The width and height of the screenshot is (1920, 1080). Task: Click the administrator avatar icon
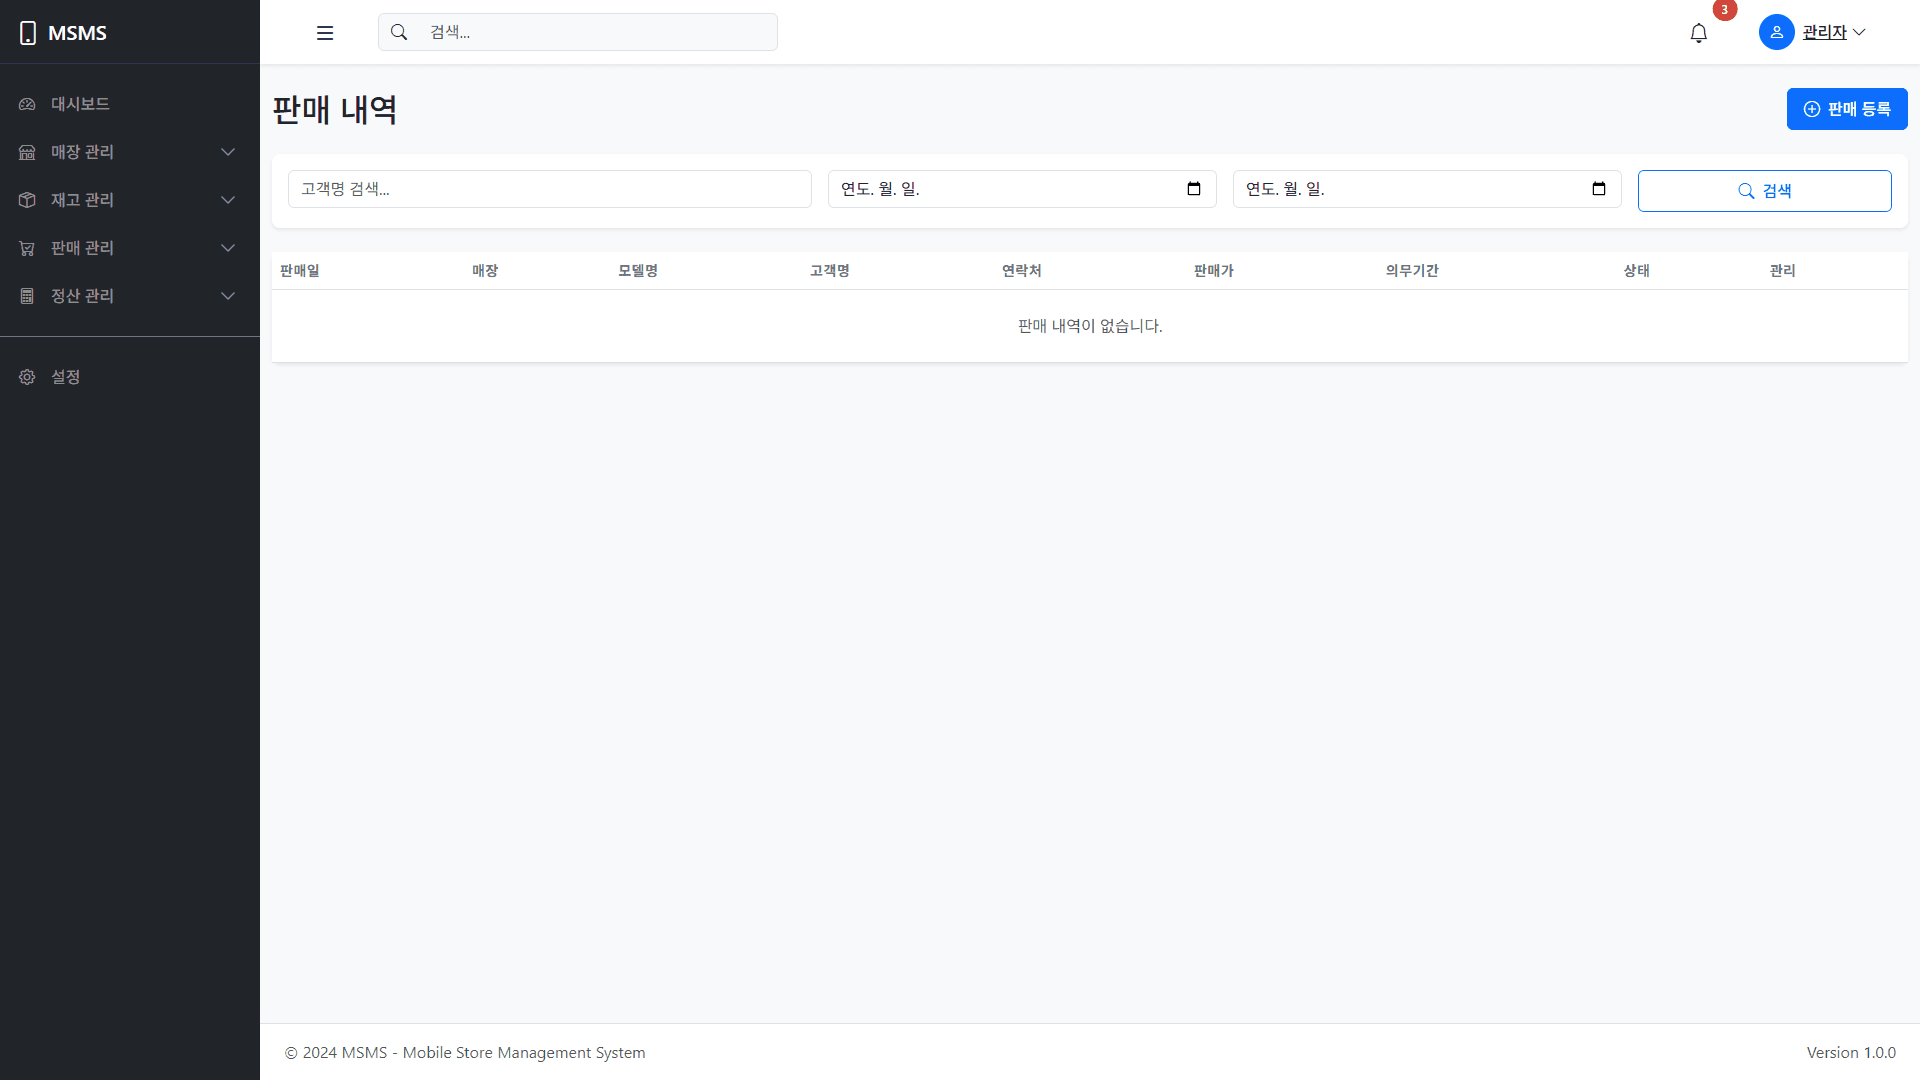(1776, 32)
